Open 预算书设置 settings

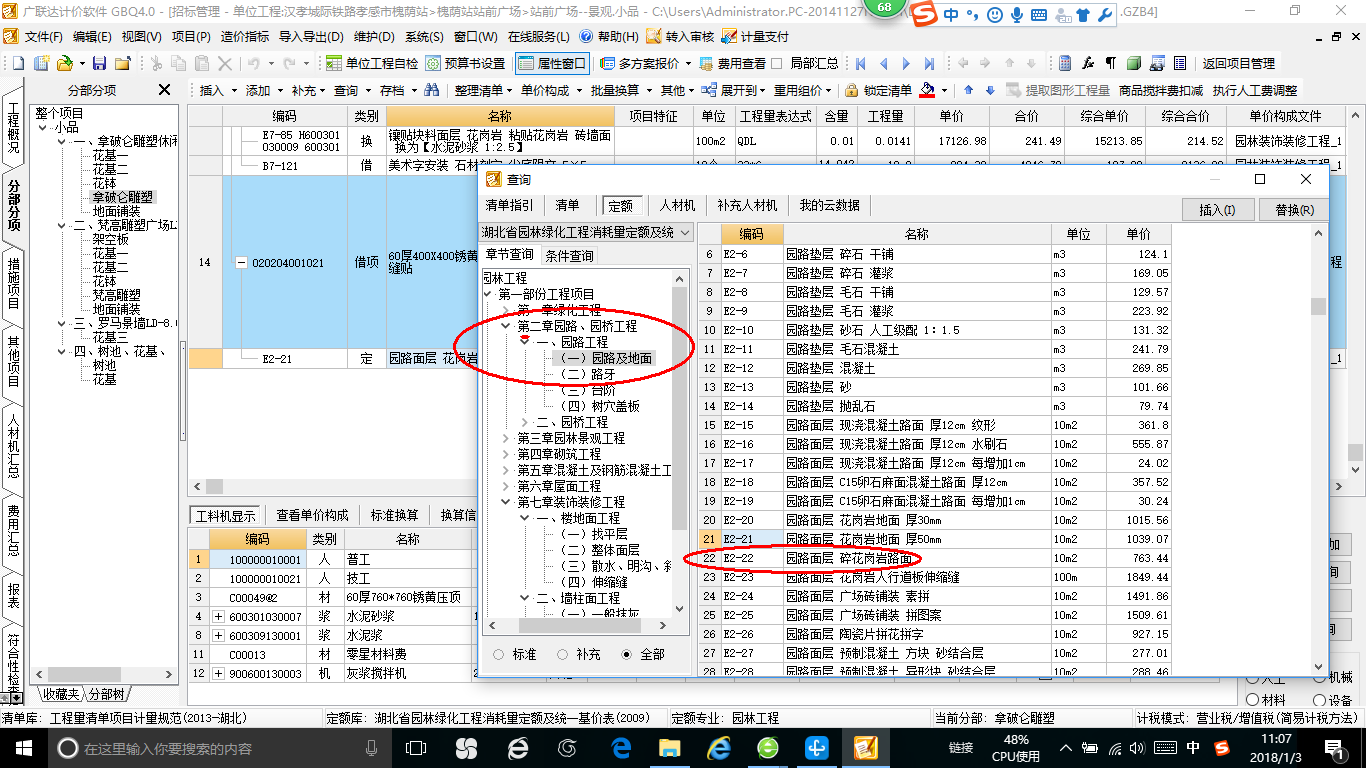(465, 63)
